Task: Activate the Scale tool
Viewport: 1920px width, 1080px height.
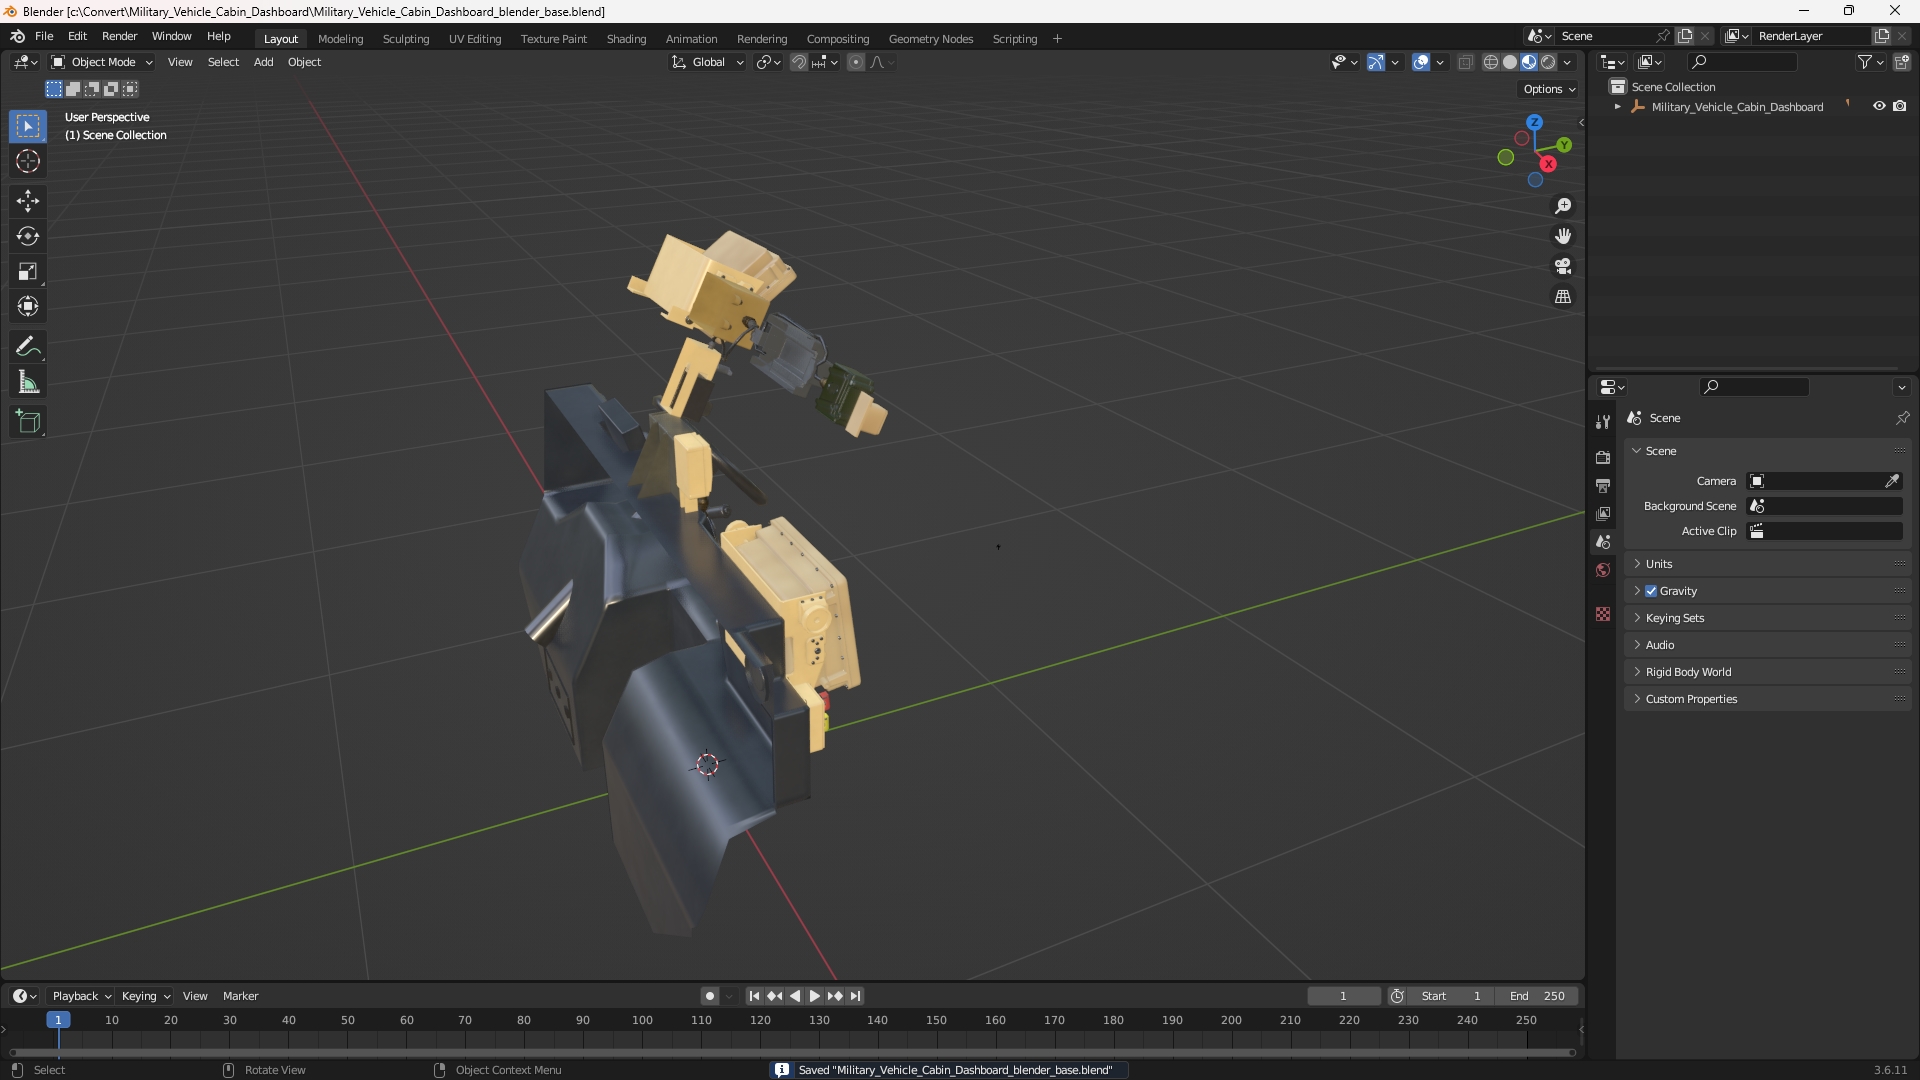Action: [x=28, y=271]
